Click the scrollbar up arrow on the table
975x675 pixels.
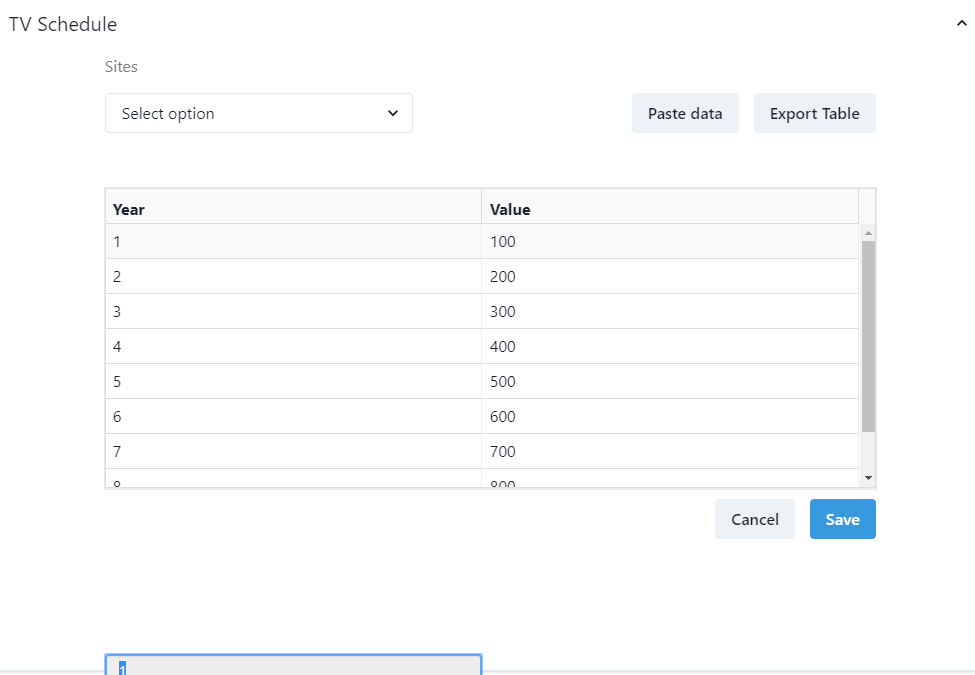pyautogui.click(x=868, y=231)
